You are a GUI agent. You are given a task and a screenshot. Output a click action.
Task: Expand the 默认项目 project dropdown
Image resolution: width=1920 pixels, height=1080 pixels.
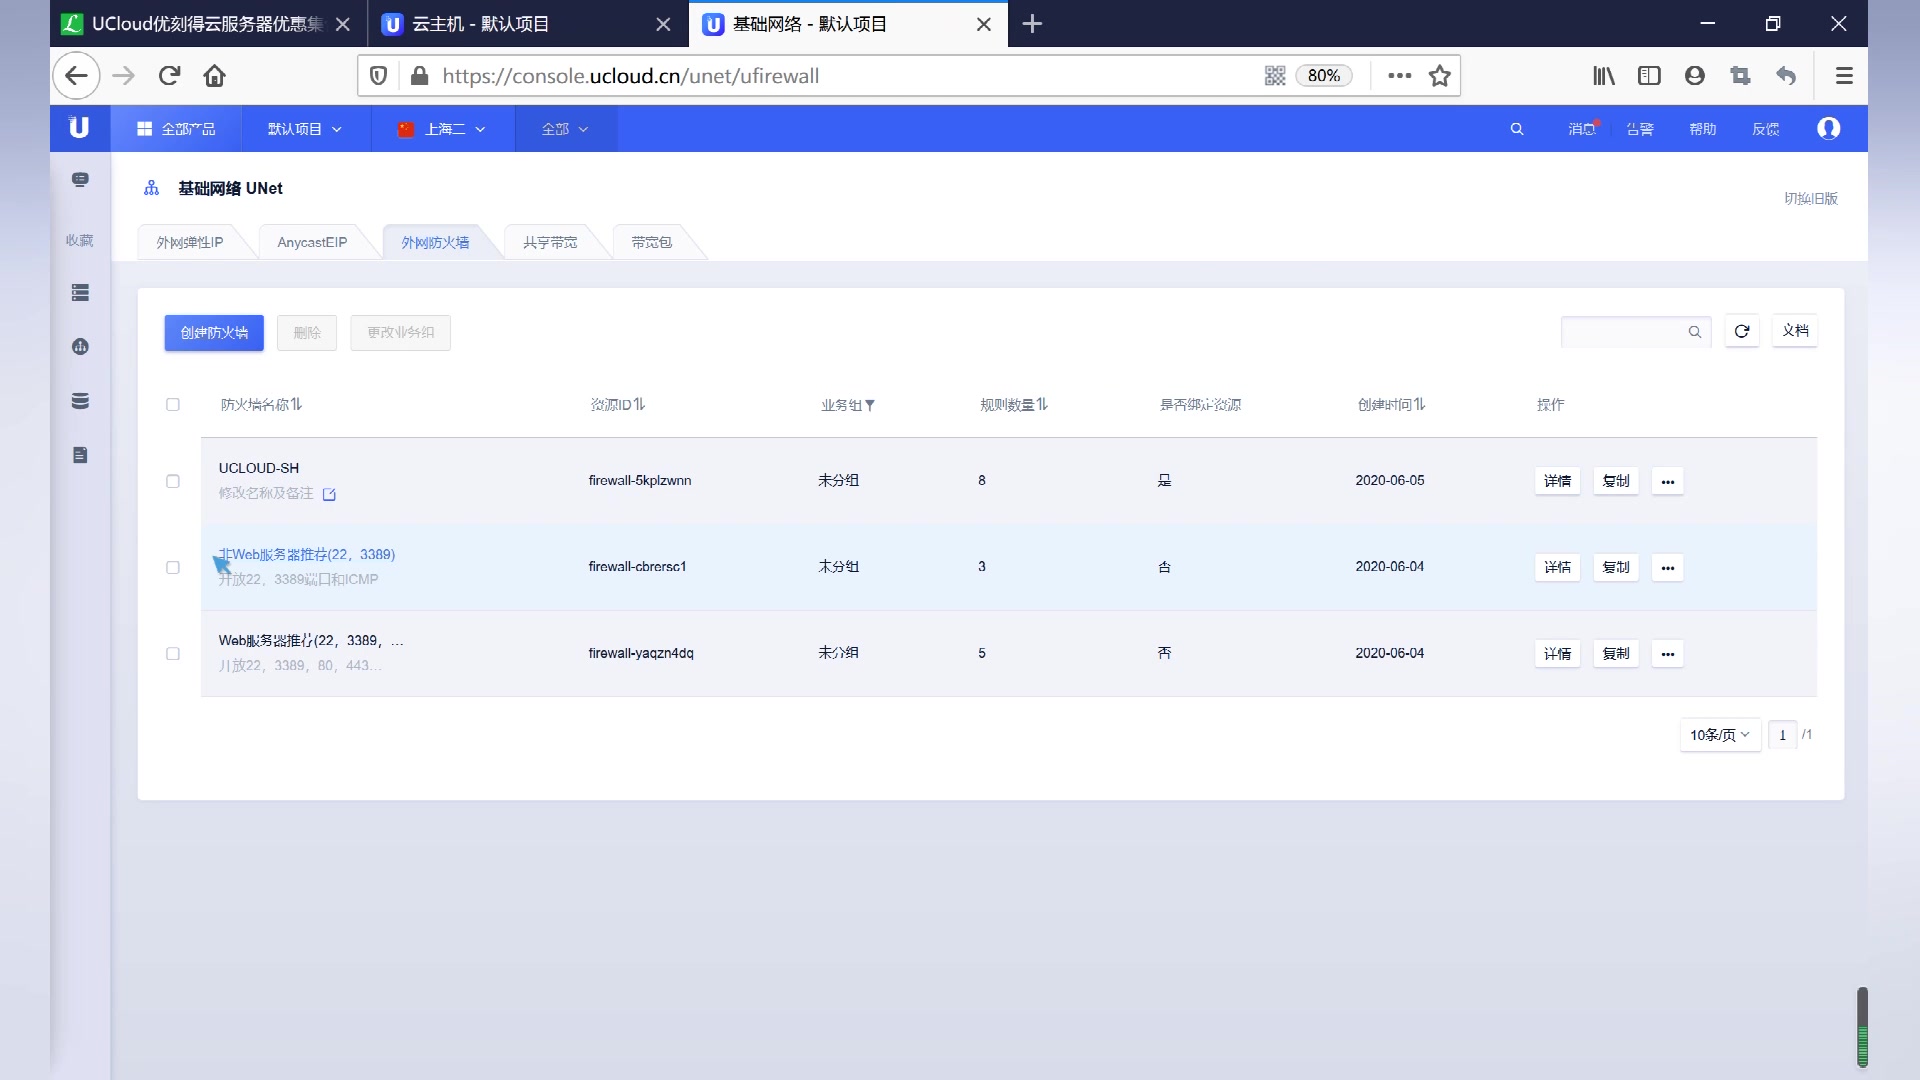click(305, 129)
